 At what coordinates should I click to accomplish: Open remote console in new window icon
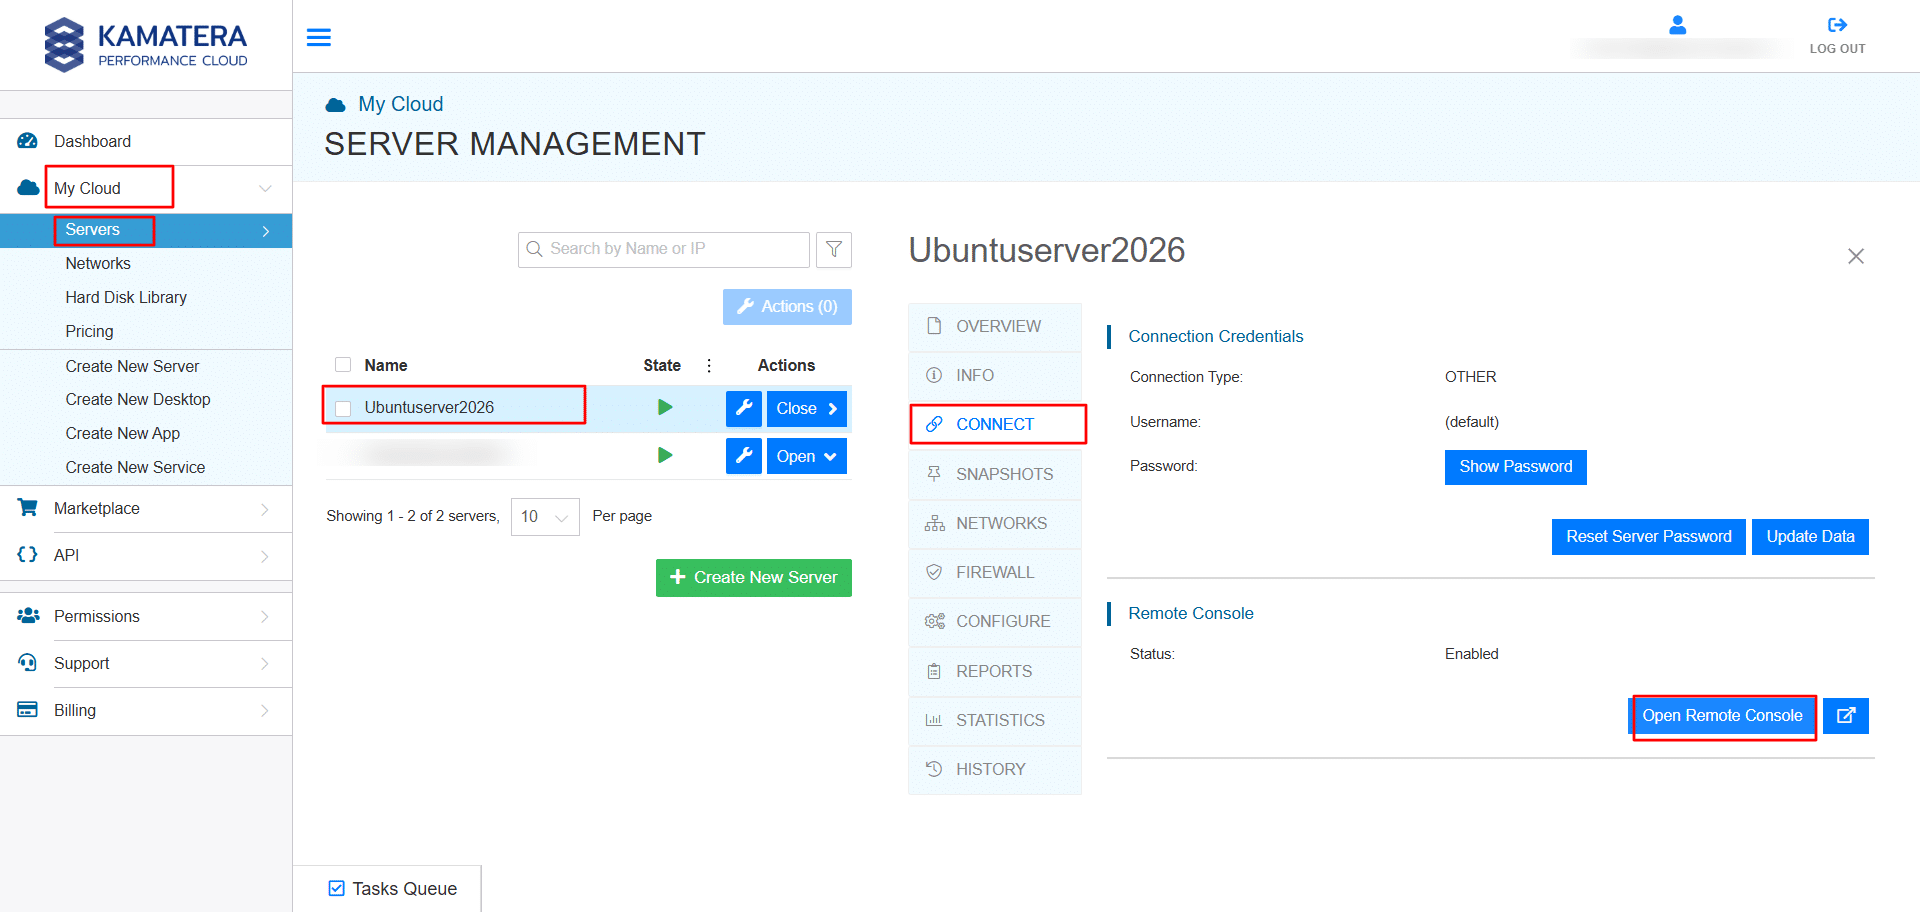tap(1846, 716)
